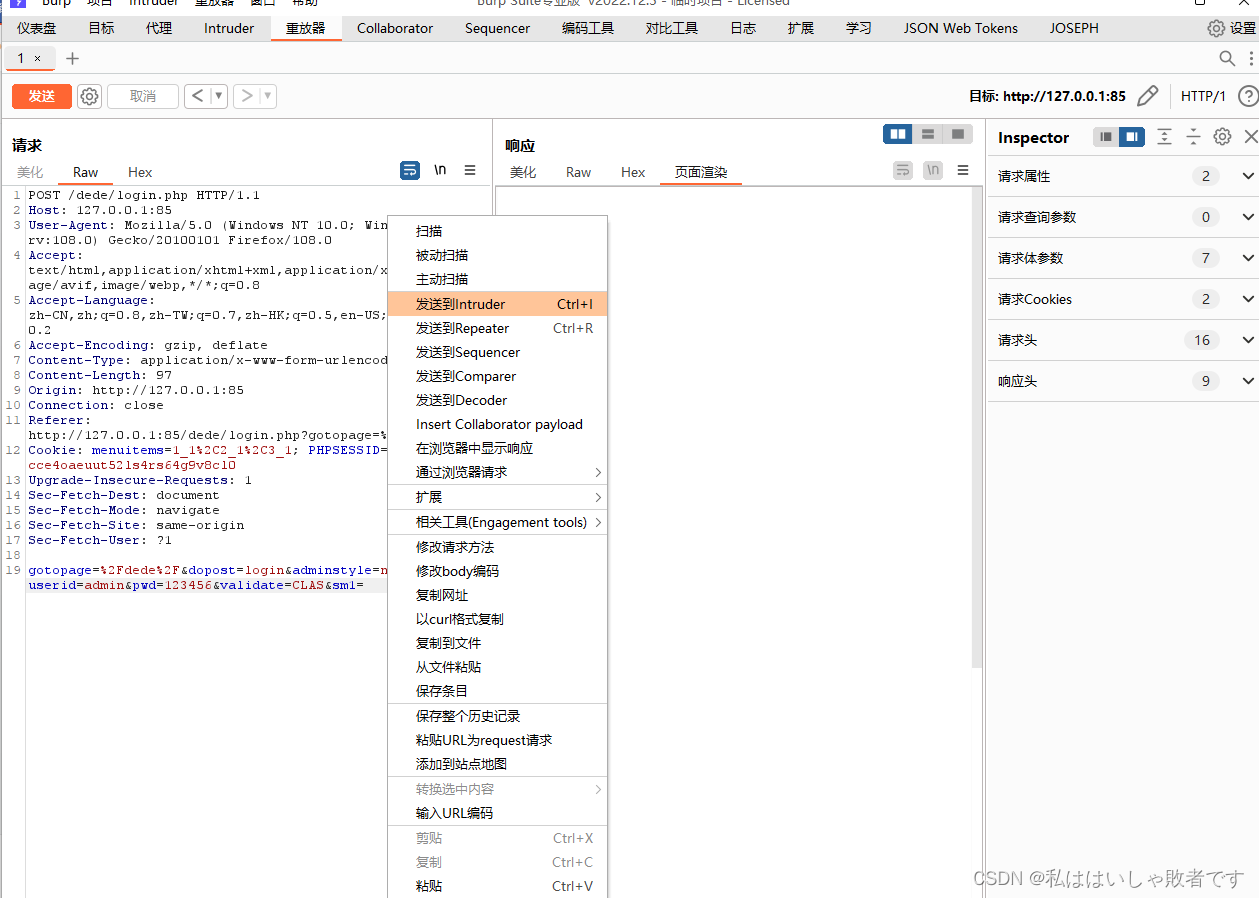Viewport: 1259px width, 898px height.
Task: Open the request panel hamburger menu
Action: click(470, 170)
